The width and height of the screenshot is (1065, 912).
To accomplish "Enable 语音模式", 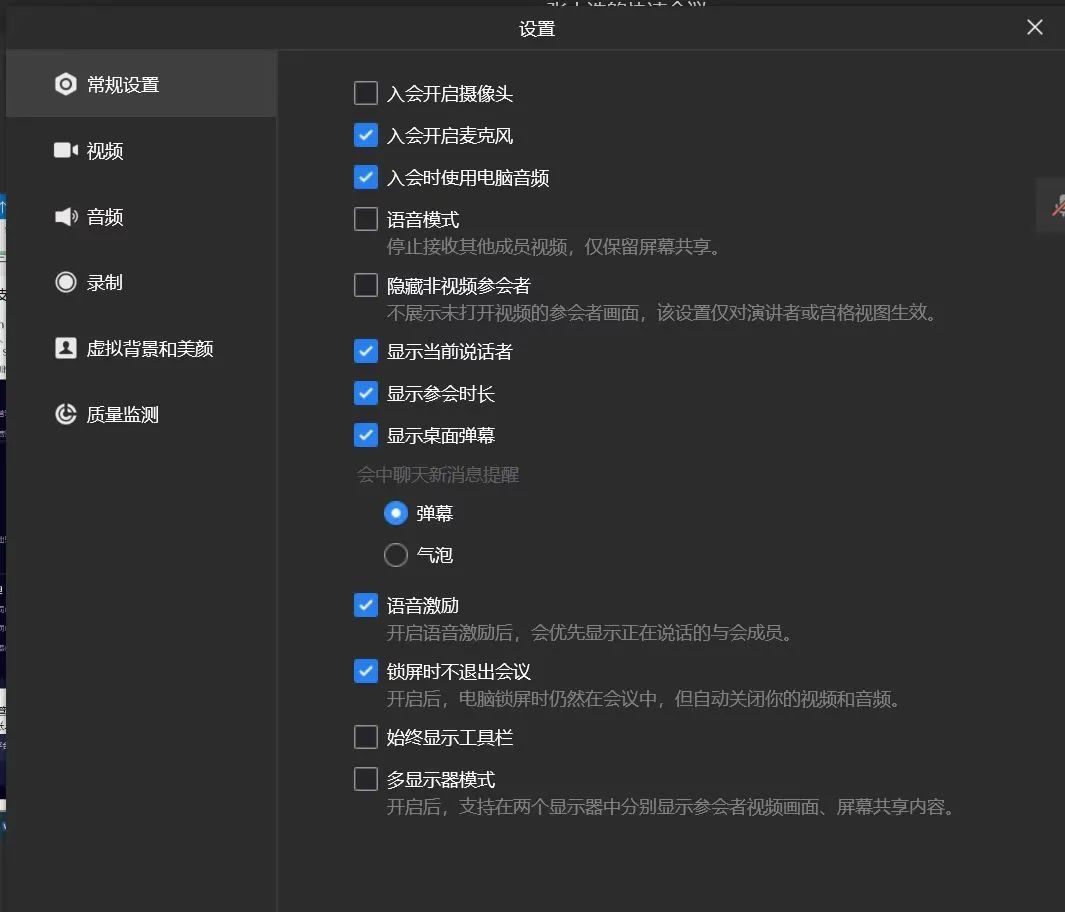I will coord(366,219).
